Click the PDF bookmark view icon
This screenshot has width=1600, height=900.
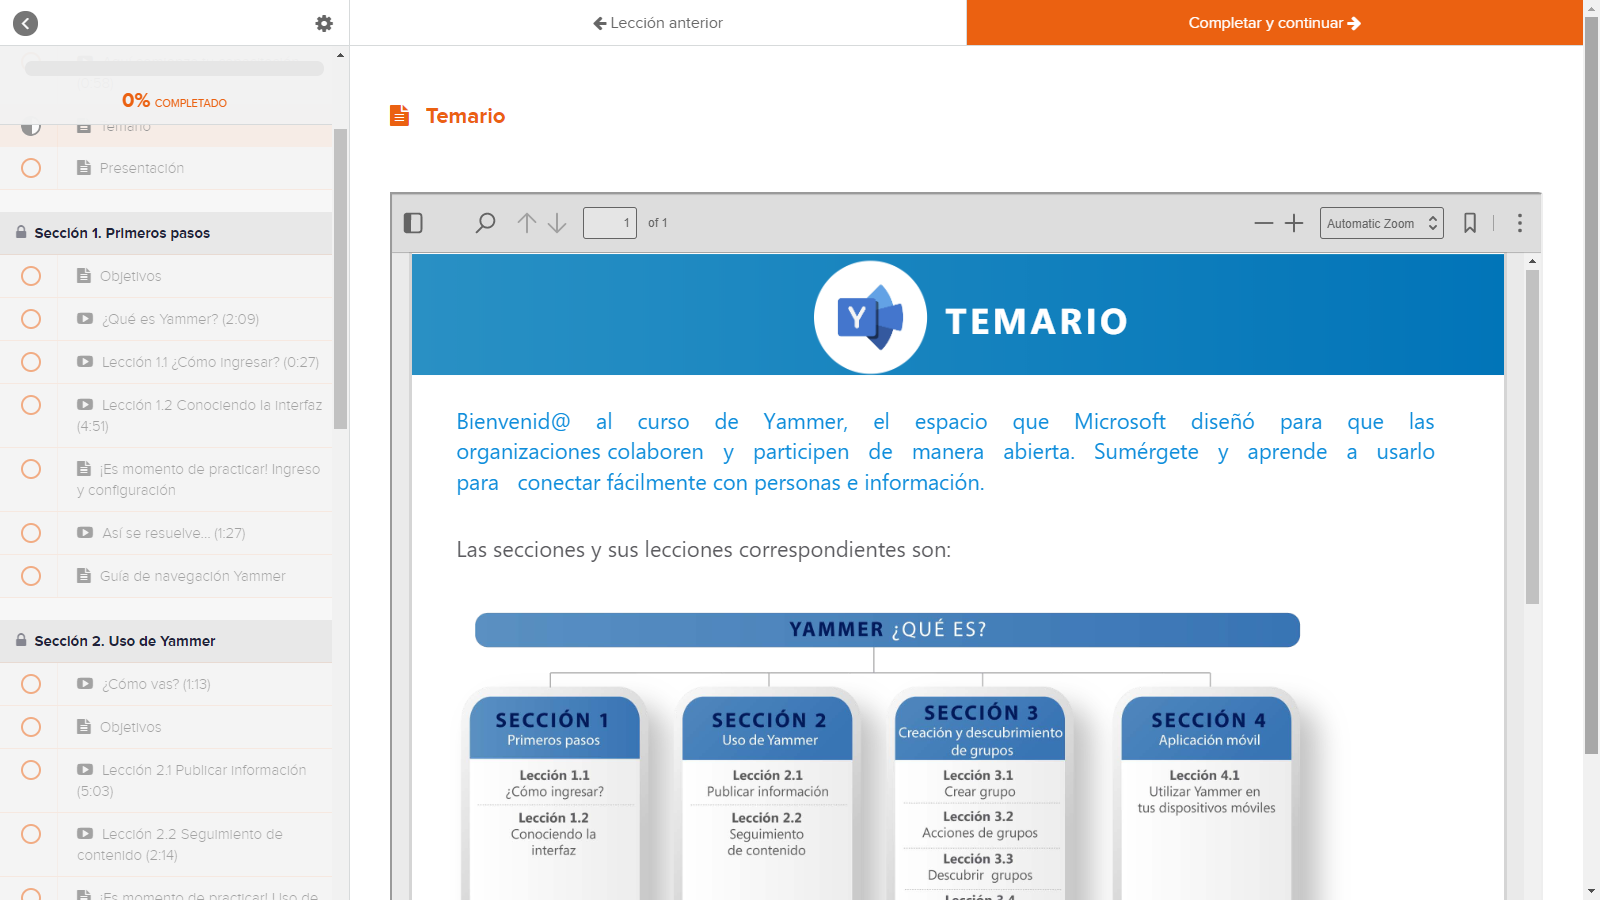(x=1470, y=223)
